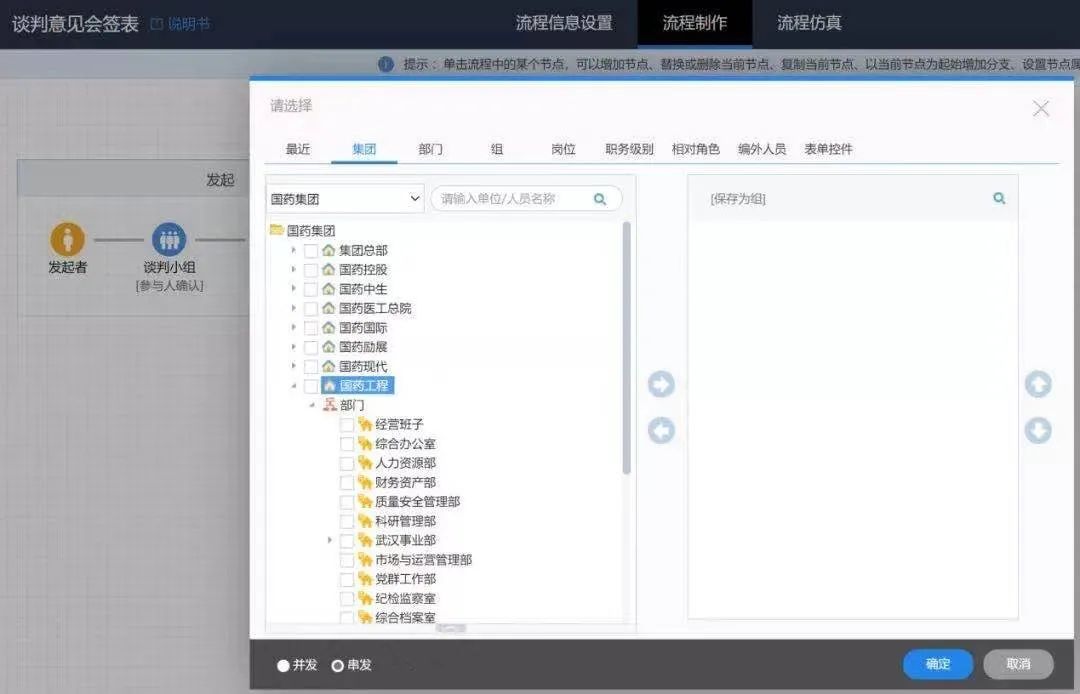Click the up arrow to move member up

coord(1038,384)
